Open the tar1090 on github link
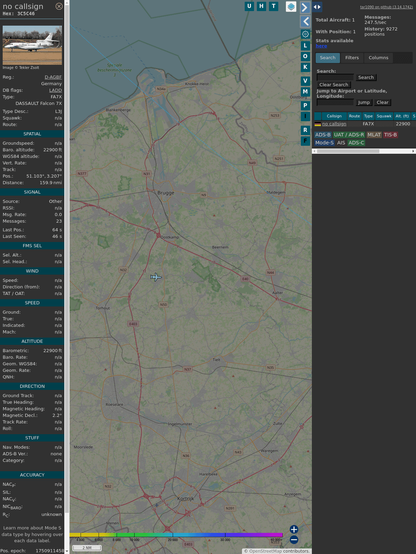This screenshot has height=554, width=416. click(x=386, y=7)
